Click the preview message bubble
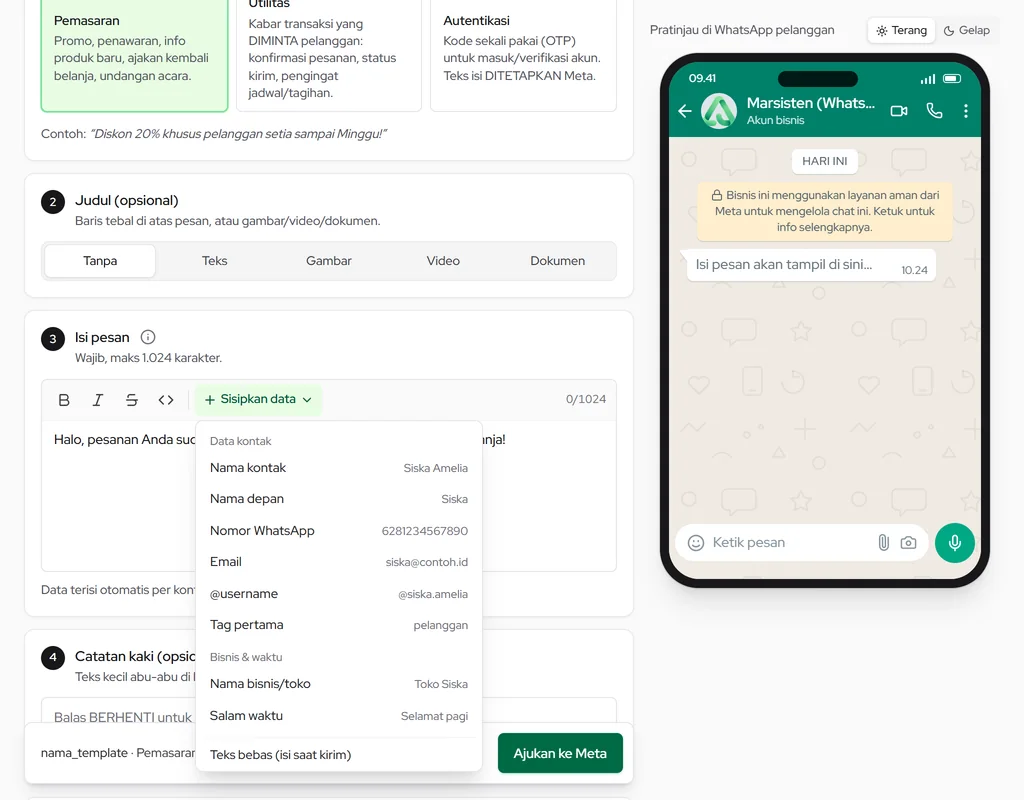The height and width of the screenshot is (800, 1024). coord(811,265)
